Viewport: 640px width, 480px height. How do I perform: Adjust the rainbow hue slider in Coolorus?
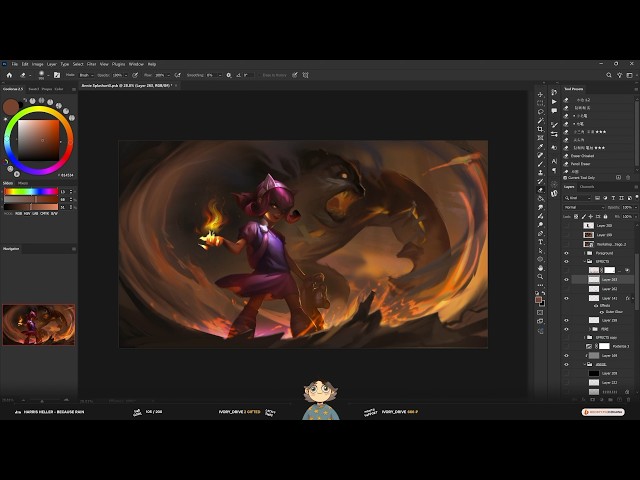pyautogui.click(x=31, y=191)
